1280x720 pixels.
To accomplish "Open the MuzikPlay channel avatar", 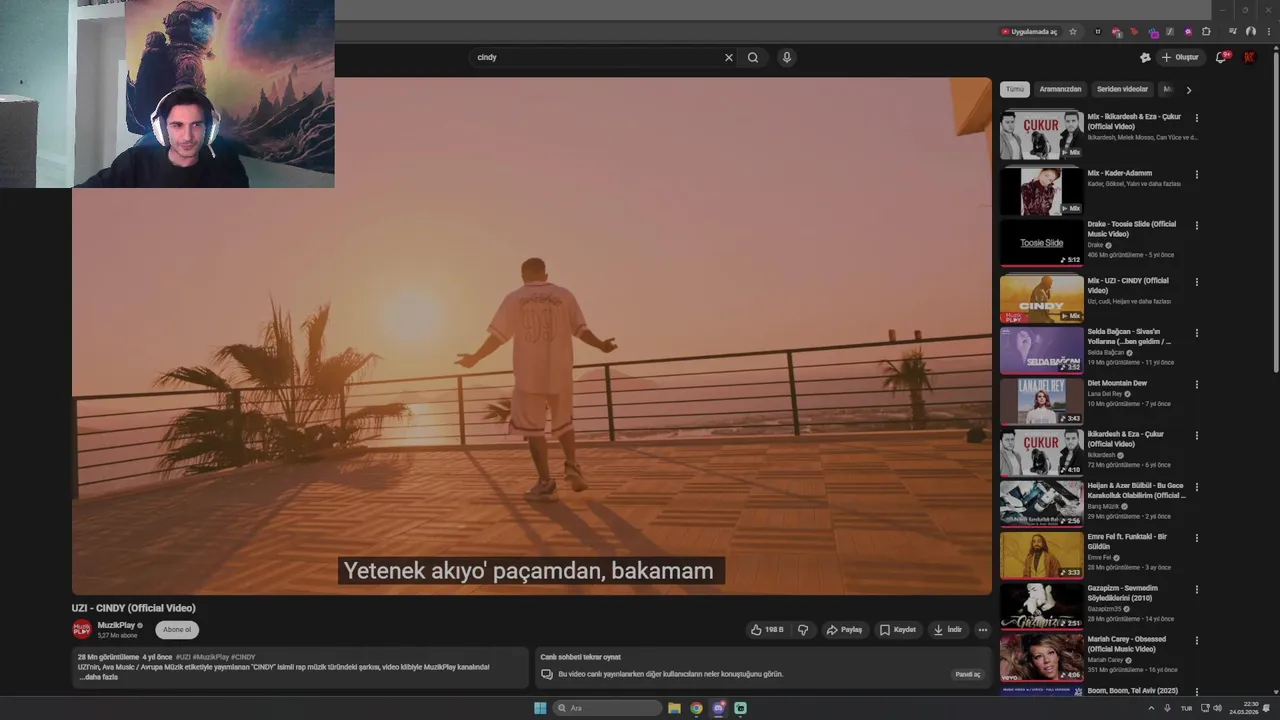I will (82, 629).
